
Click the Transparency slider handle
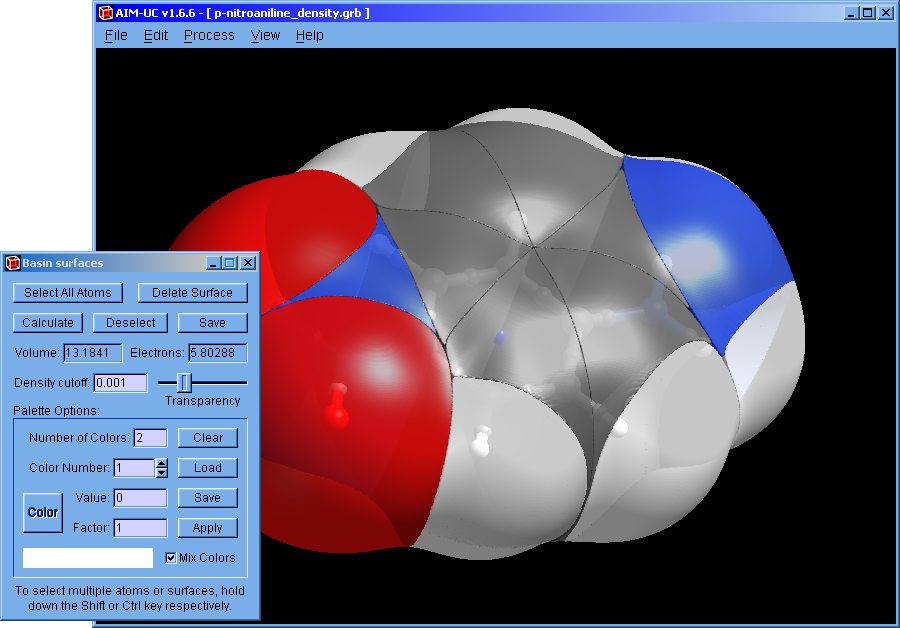tap(184, 382)
